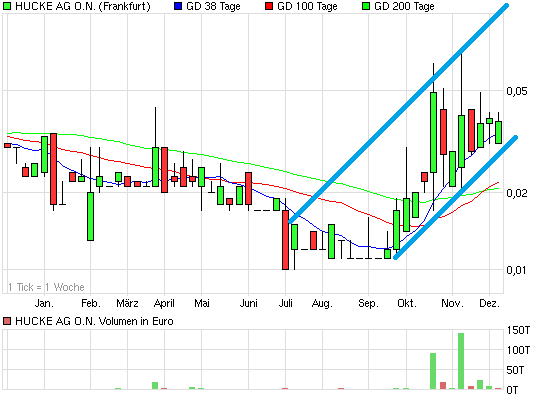Click the '1 Tick = 1 Woche' note
Screen dimensions: 545x398
tap(46, 287)
